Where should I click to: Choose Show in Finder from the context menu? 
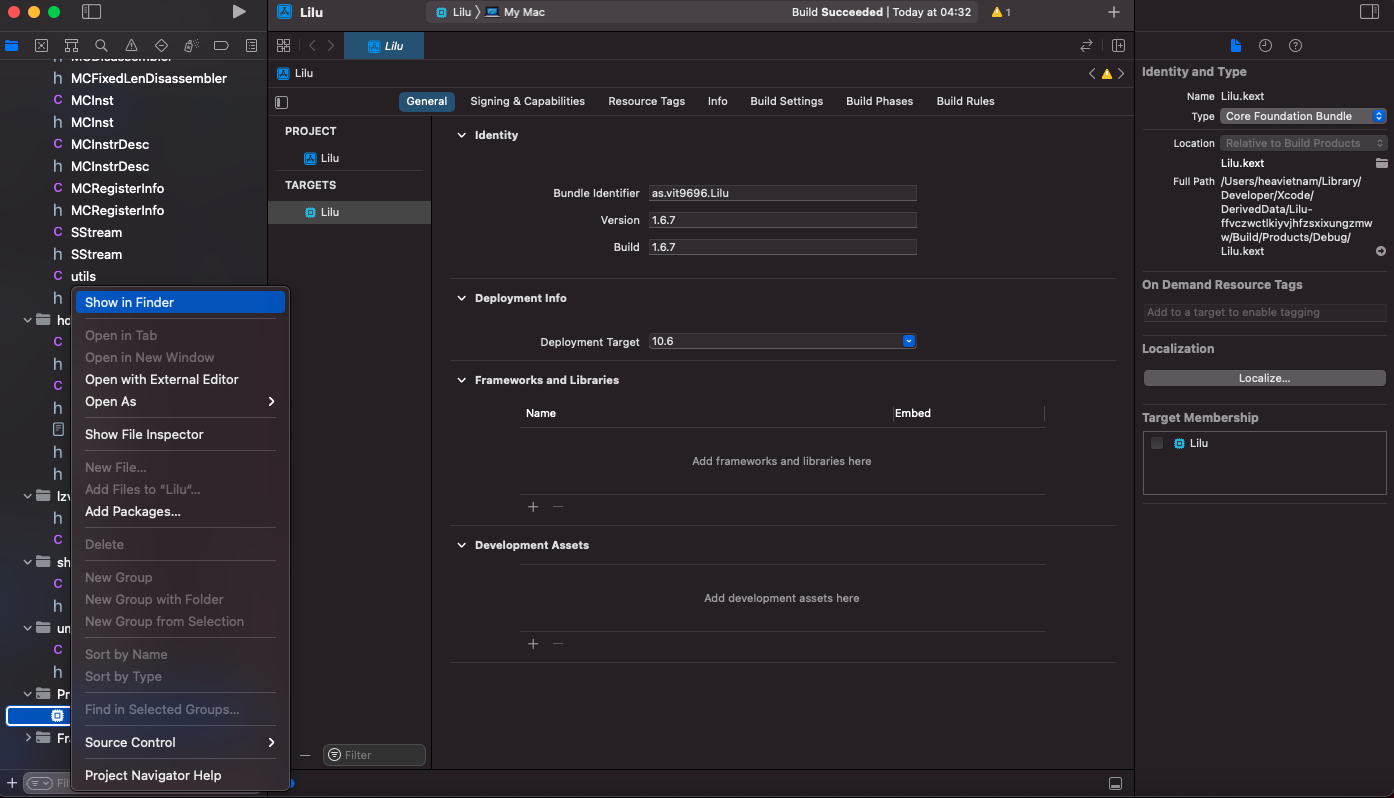click(x=180, y=302)
